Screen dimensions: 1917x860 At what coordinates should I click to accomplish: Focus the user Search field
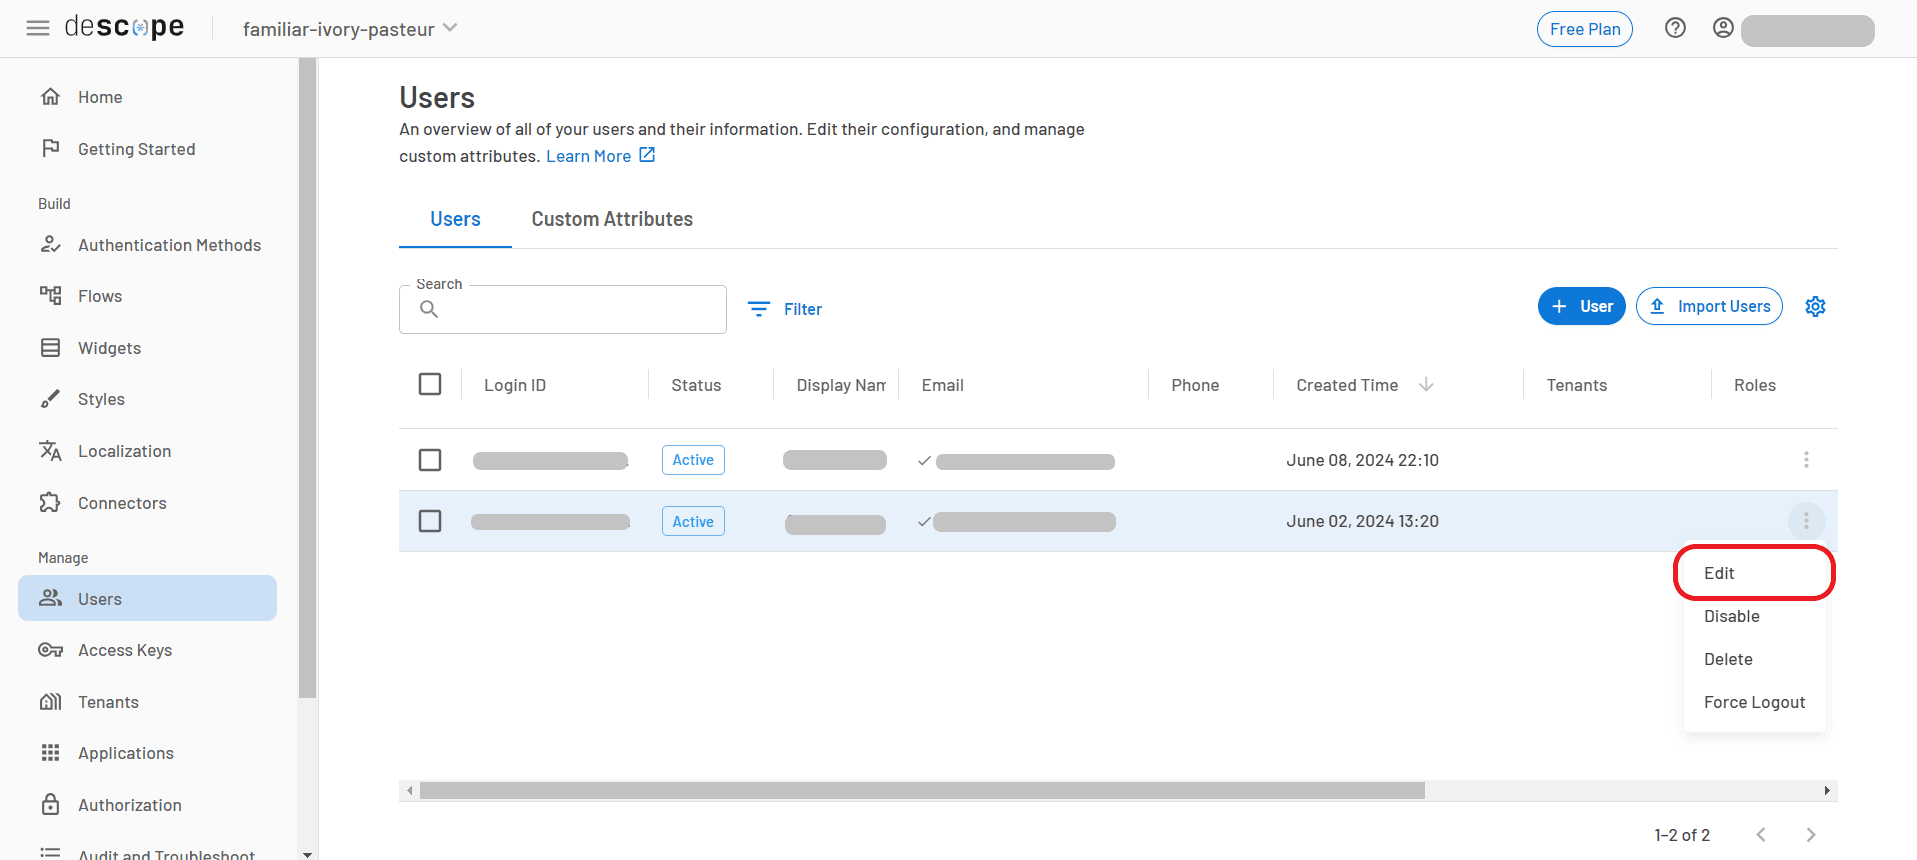tap(563, 309)
